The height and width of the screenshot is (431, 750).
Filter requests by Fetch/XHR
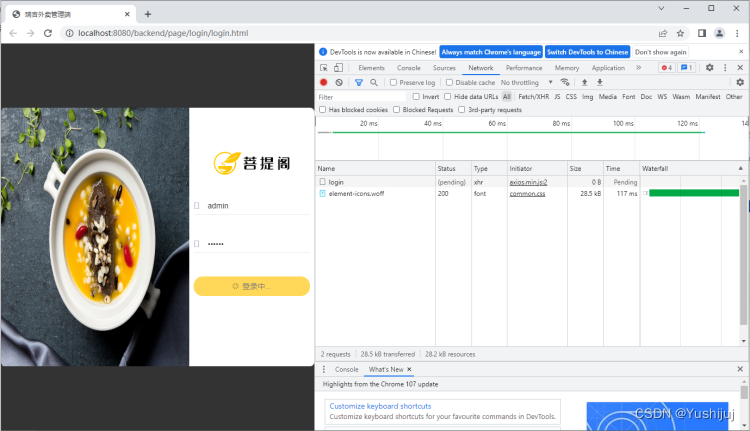[x=534, y=97]
